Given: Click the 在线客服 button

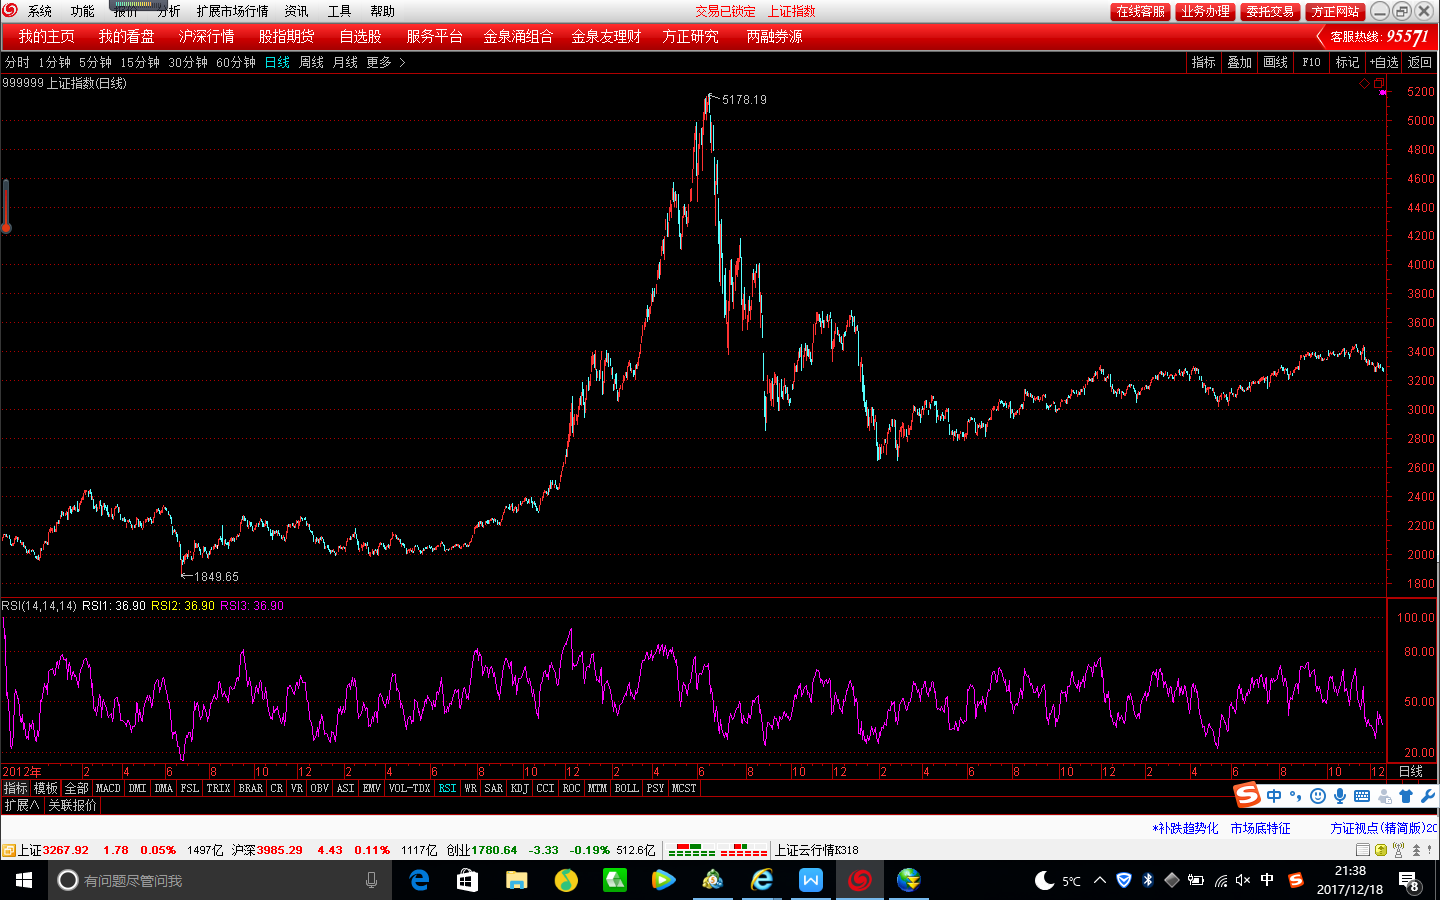Looking at the screenshot, I should (1140, 11).
